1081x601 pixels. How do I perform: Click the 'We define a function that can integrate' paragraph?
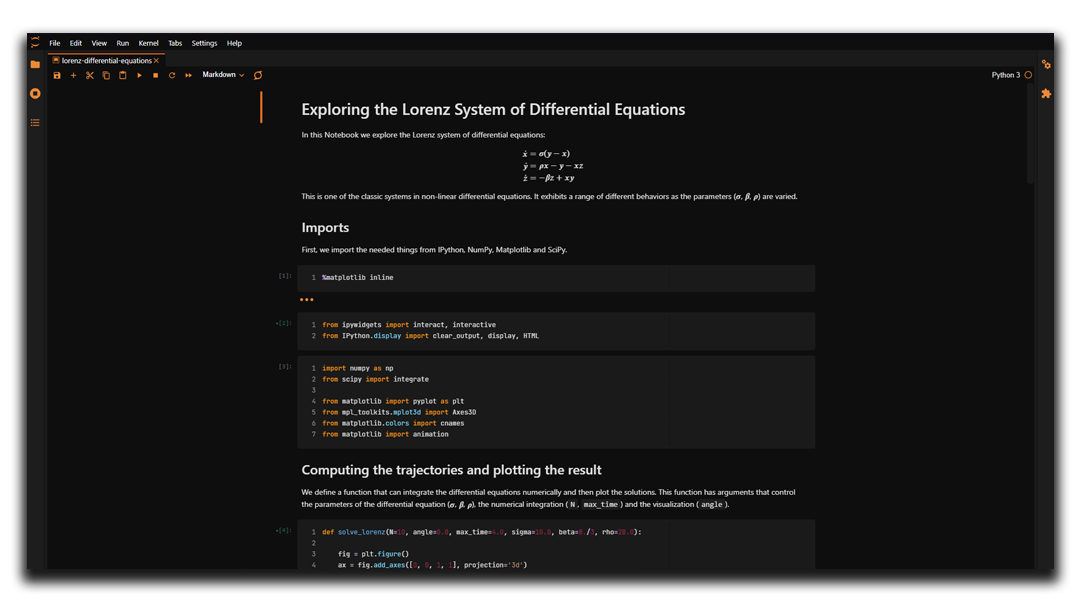(x=548, y=498)
